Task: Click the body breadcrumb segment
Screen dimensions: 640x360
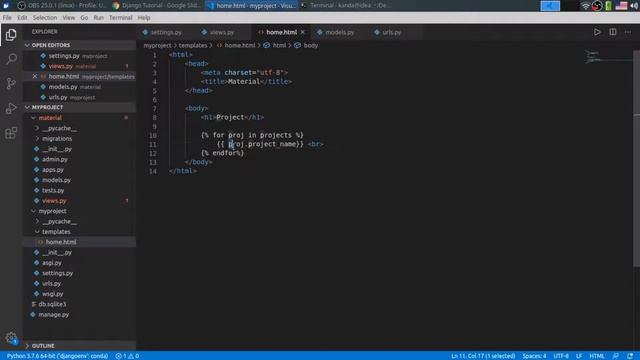Action: 306,46
